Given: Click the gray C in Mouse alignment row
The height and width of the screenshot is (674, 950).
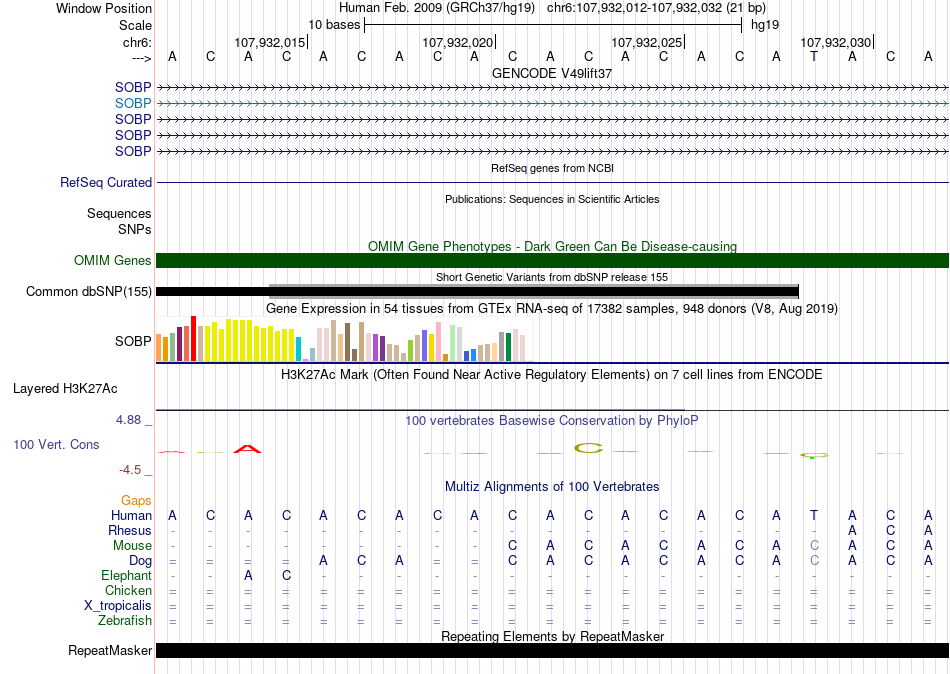Looking at the screenshot, I should 814,546.
